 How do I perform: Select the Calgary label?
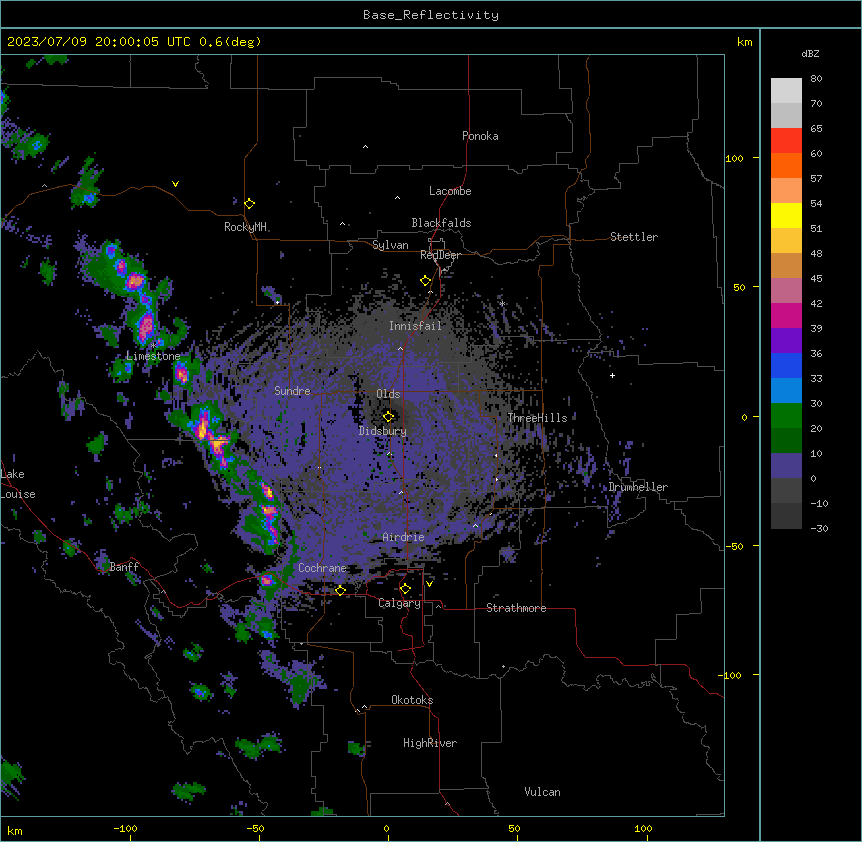pyautogui.click(x=399, y=603)
